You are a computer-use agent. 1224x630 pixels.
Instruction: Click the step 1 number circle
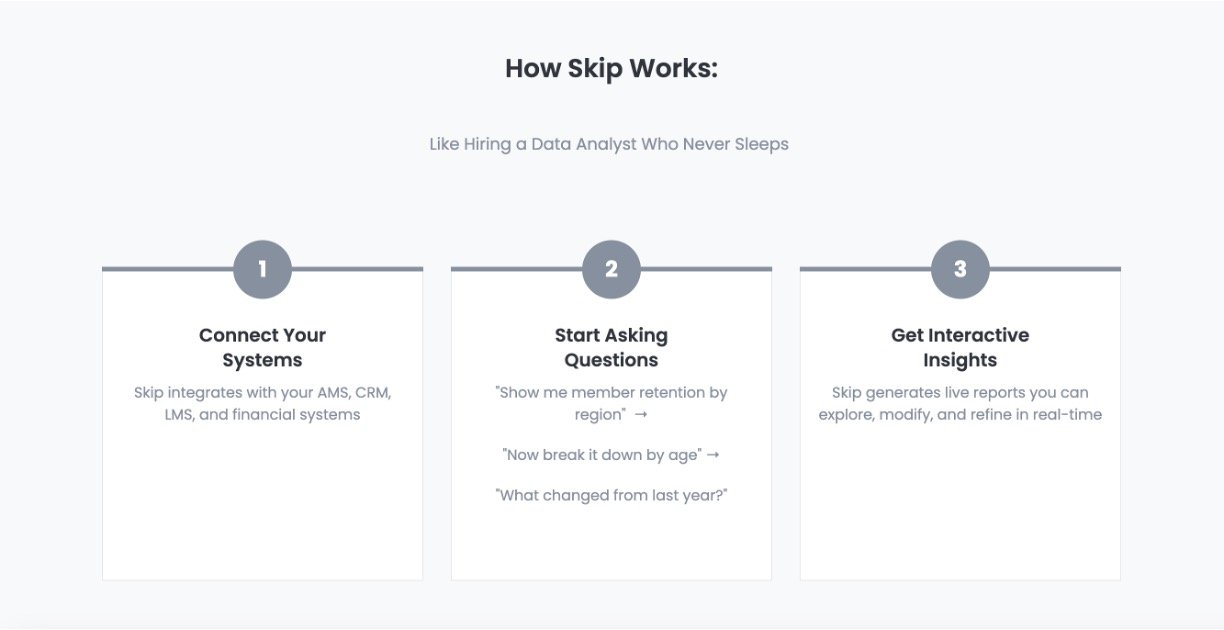tap(262, 269)
